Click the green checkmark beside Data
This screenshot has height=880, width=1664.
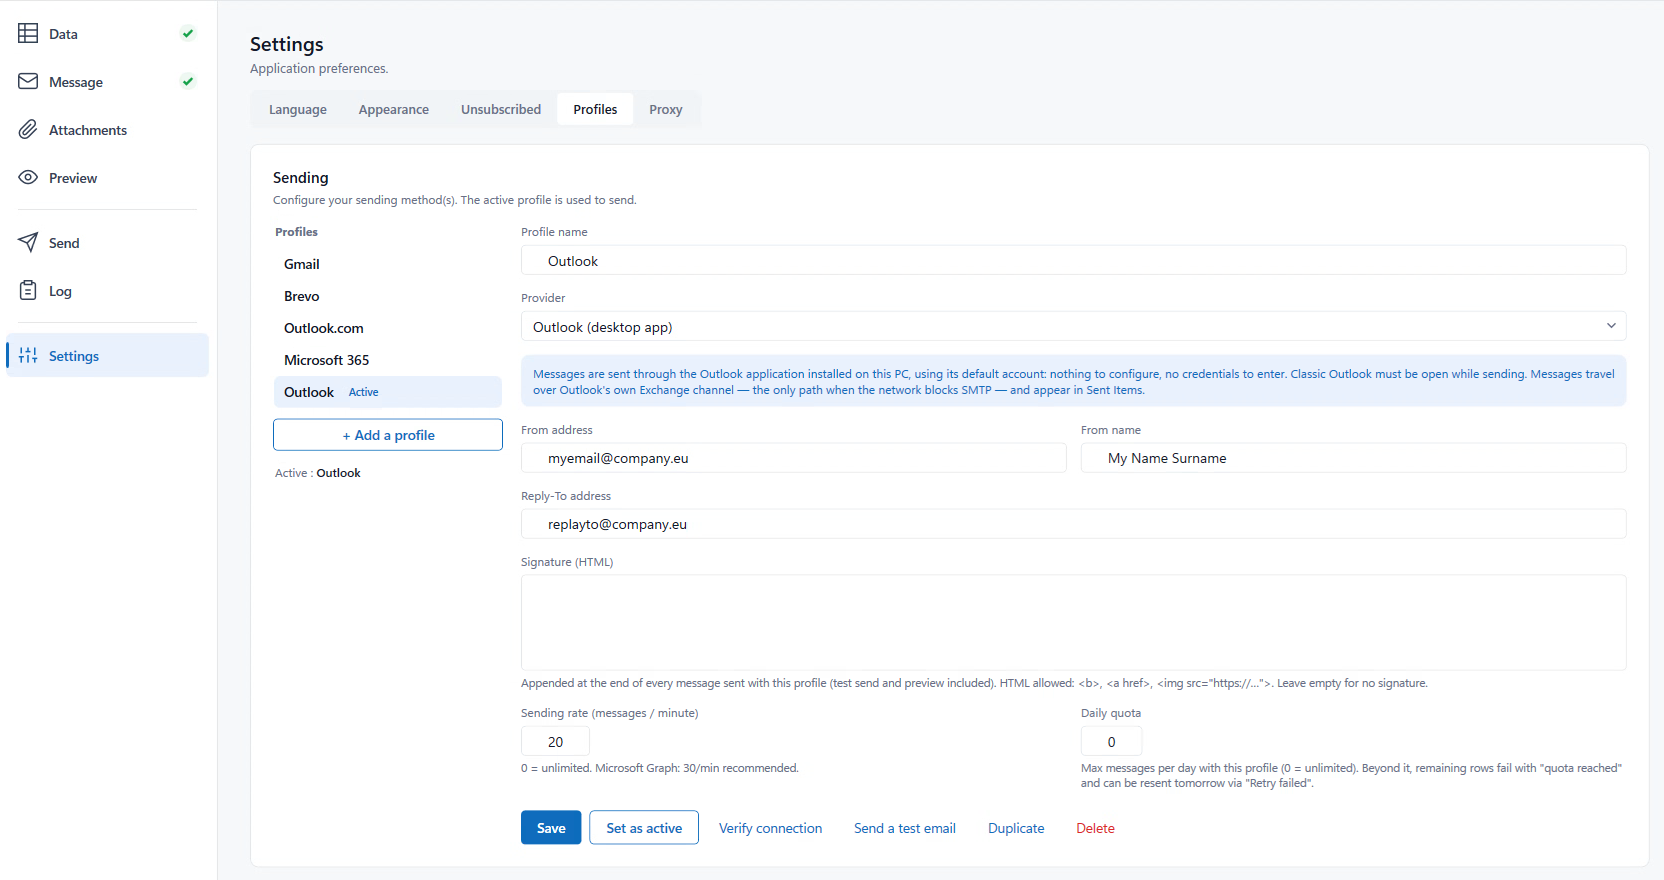187,34
